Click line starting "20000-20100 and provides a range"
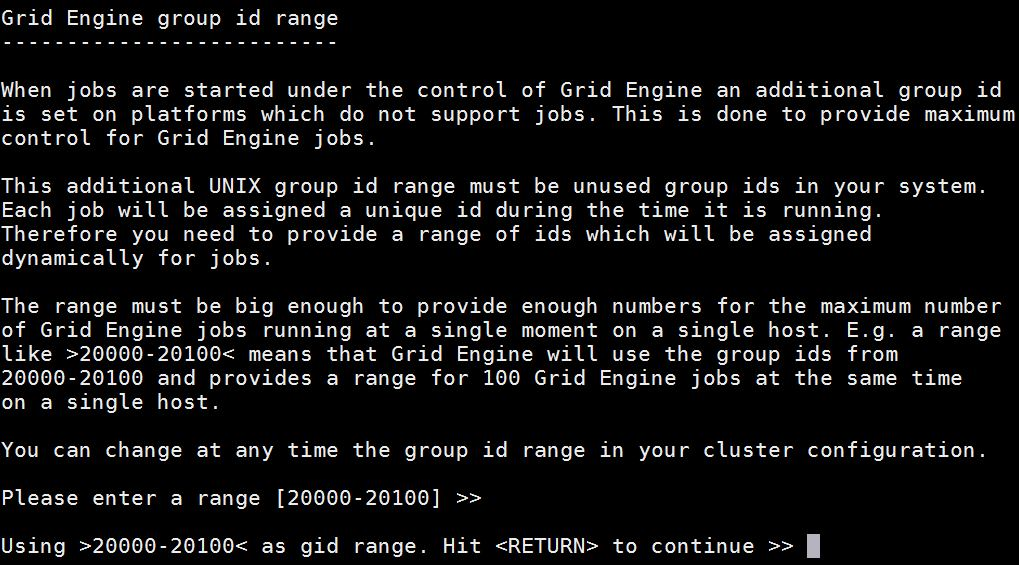This screenshot has height=565, width=1019. (x=482, y=378)
